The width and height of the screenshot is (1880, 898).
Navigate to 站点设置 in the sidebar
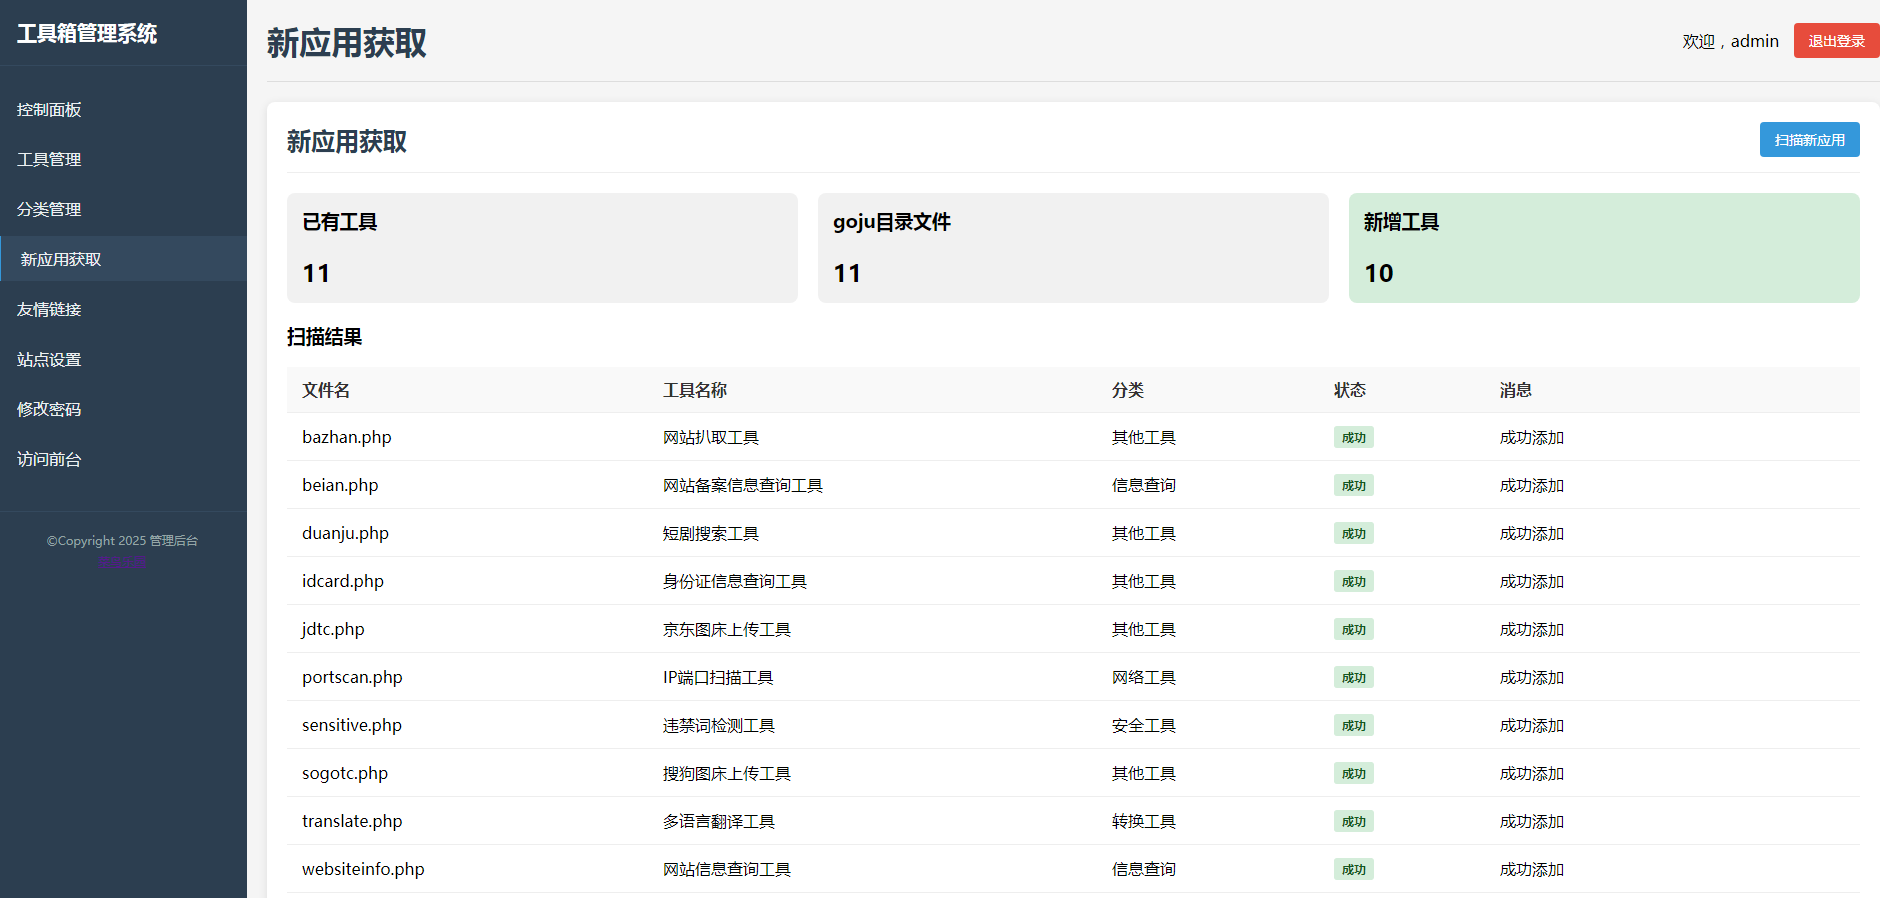pos(49,360)
